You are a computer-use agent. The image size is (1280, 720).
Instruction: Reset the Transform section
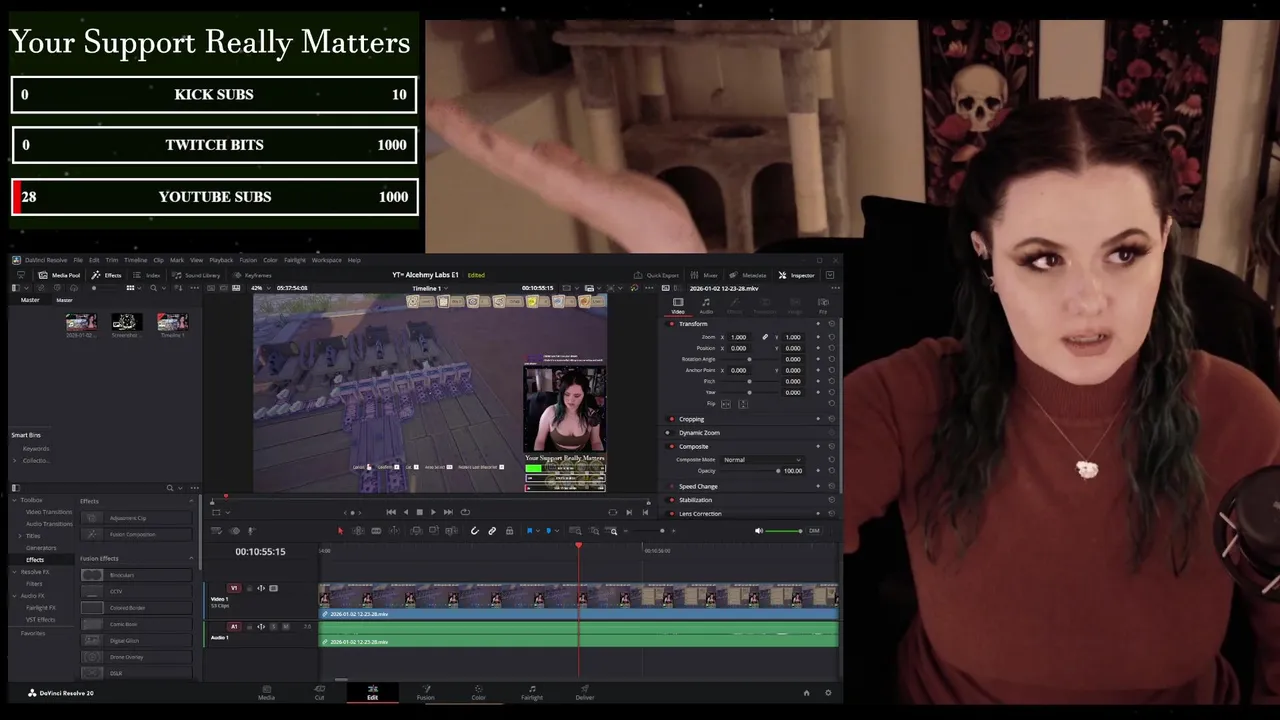831,324
